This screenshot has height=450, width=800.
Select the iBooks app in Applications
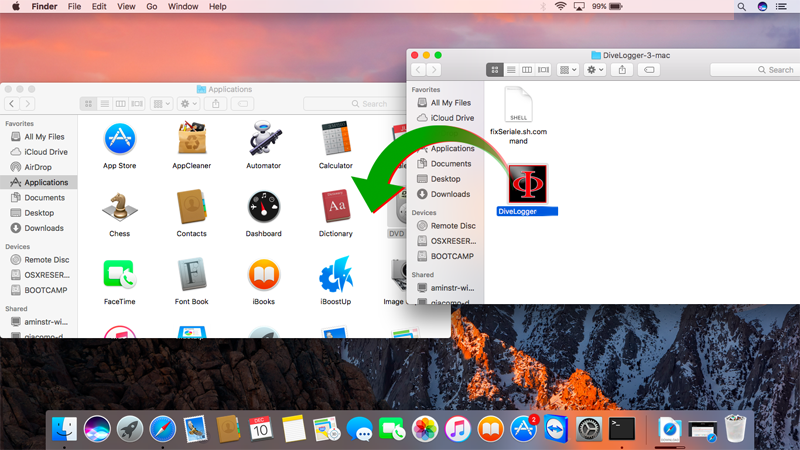pos(263,274)
